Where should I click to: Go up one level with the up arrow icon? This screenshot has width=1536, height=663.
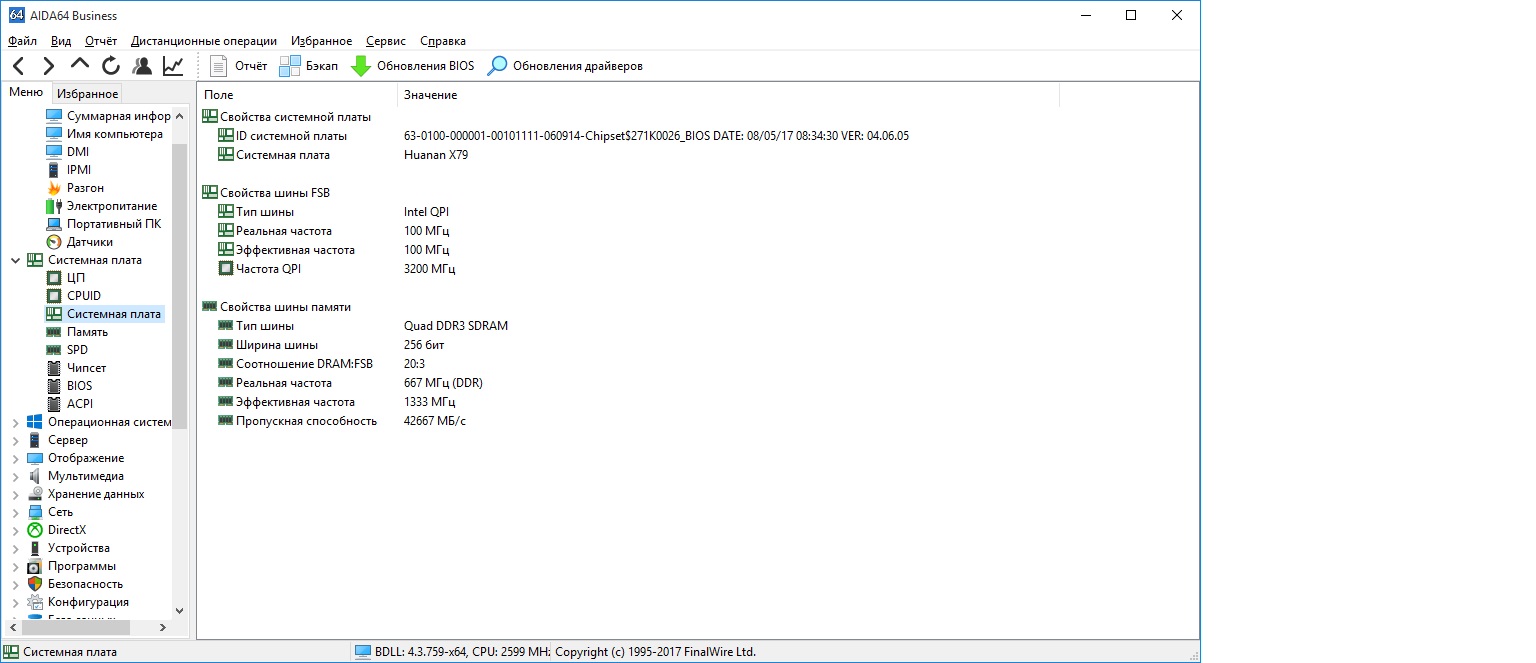[x=80, y=66]
